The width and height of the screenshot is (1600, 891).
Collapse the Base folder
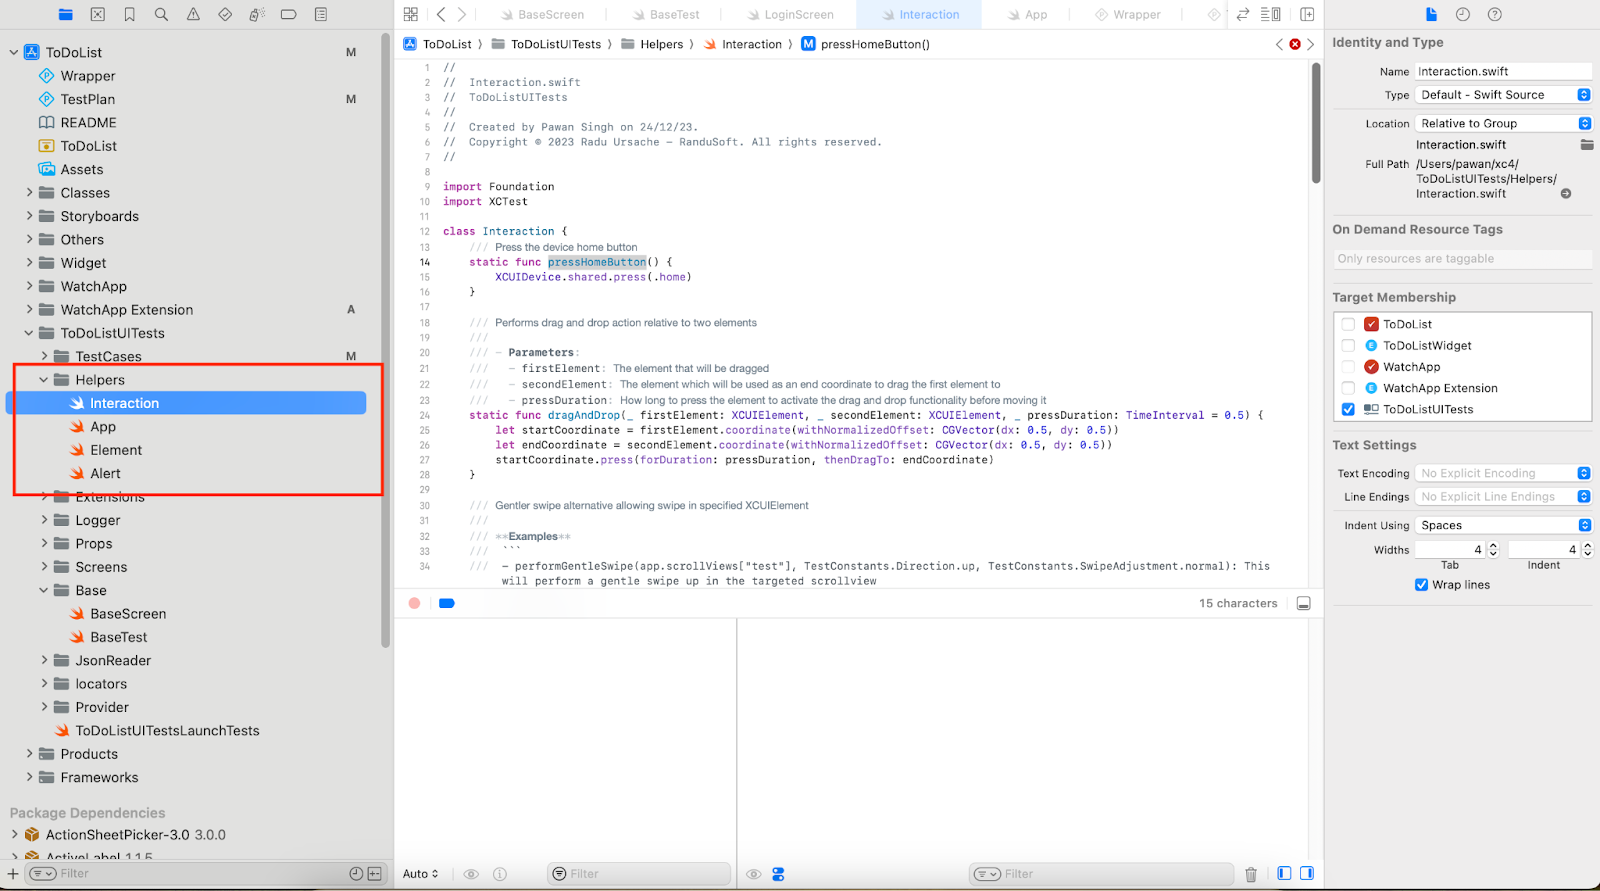pyautogui.click(x=44, y=590)
